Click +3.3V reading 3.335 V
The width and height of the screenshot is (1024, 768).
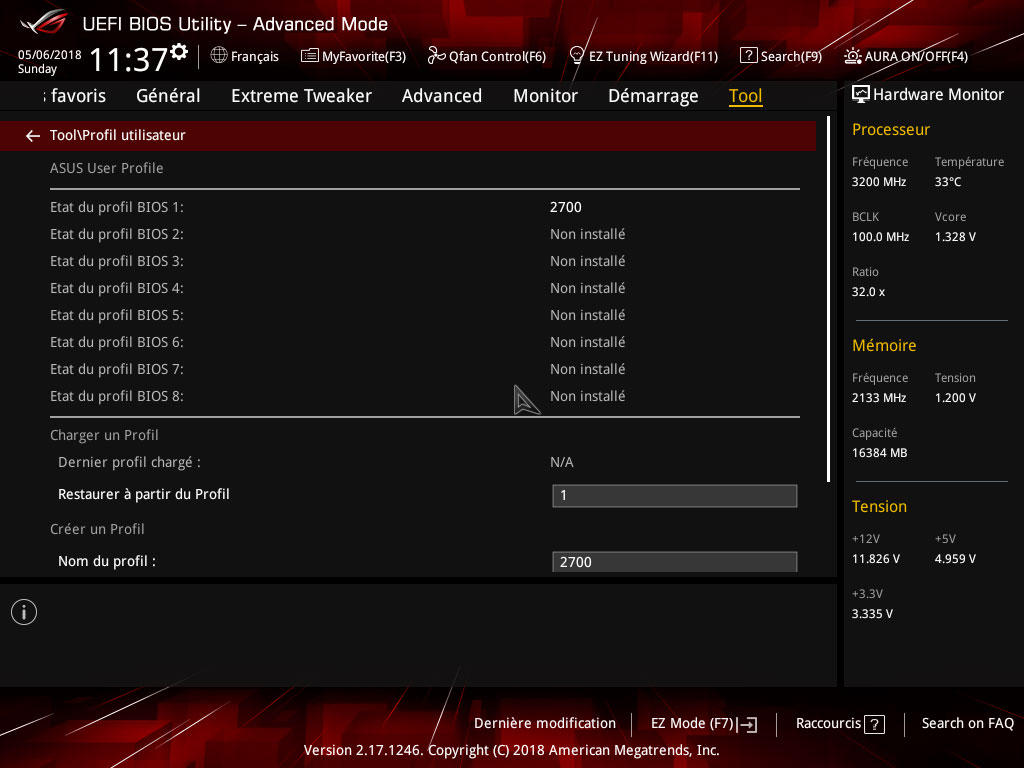(872, 614)
